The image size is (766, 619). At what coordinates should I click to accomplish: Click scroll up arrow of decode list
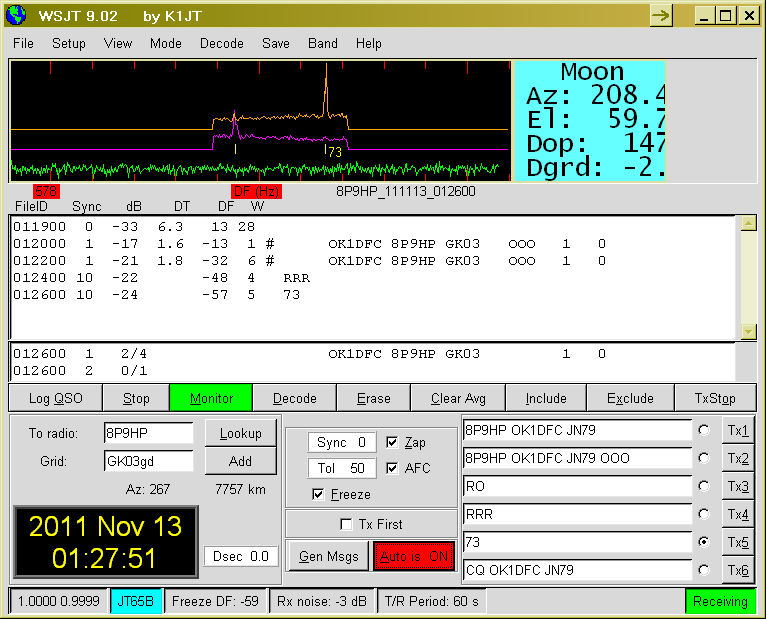pyautogui.click(x=748, y=224)
